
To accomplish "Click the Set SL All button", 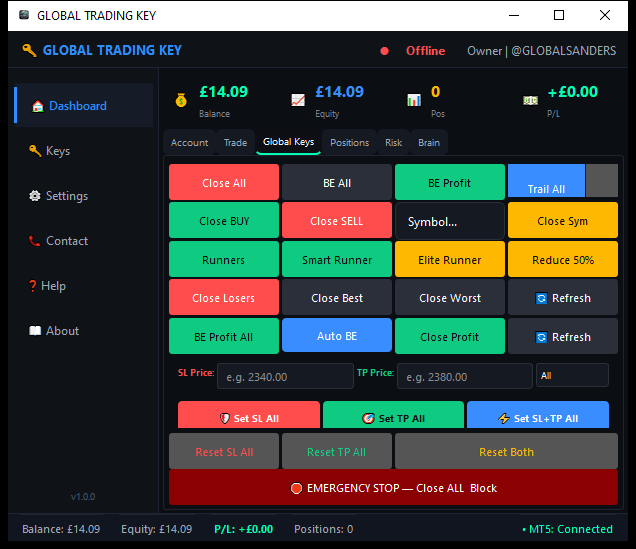I will pyautogui.click(x=249, y=415).
